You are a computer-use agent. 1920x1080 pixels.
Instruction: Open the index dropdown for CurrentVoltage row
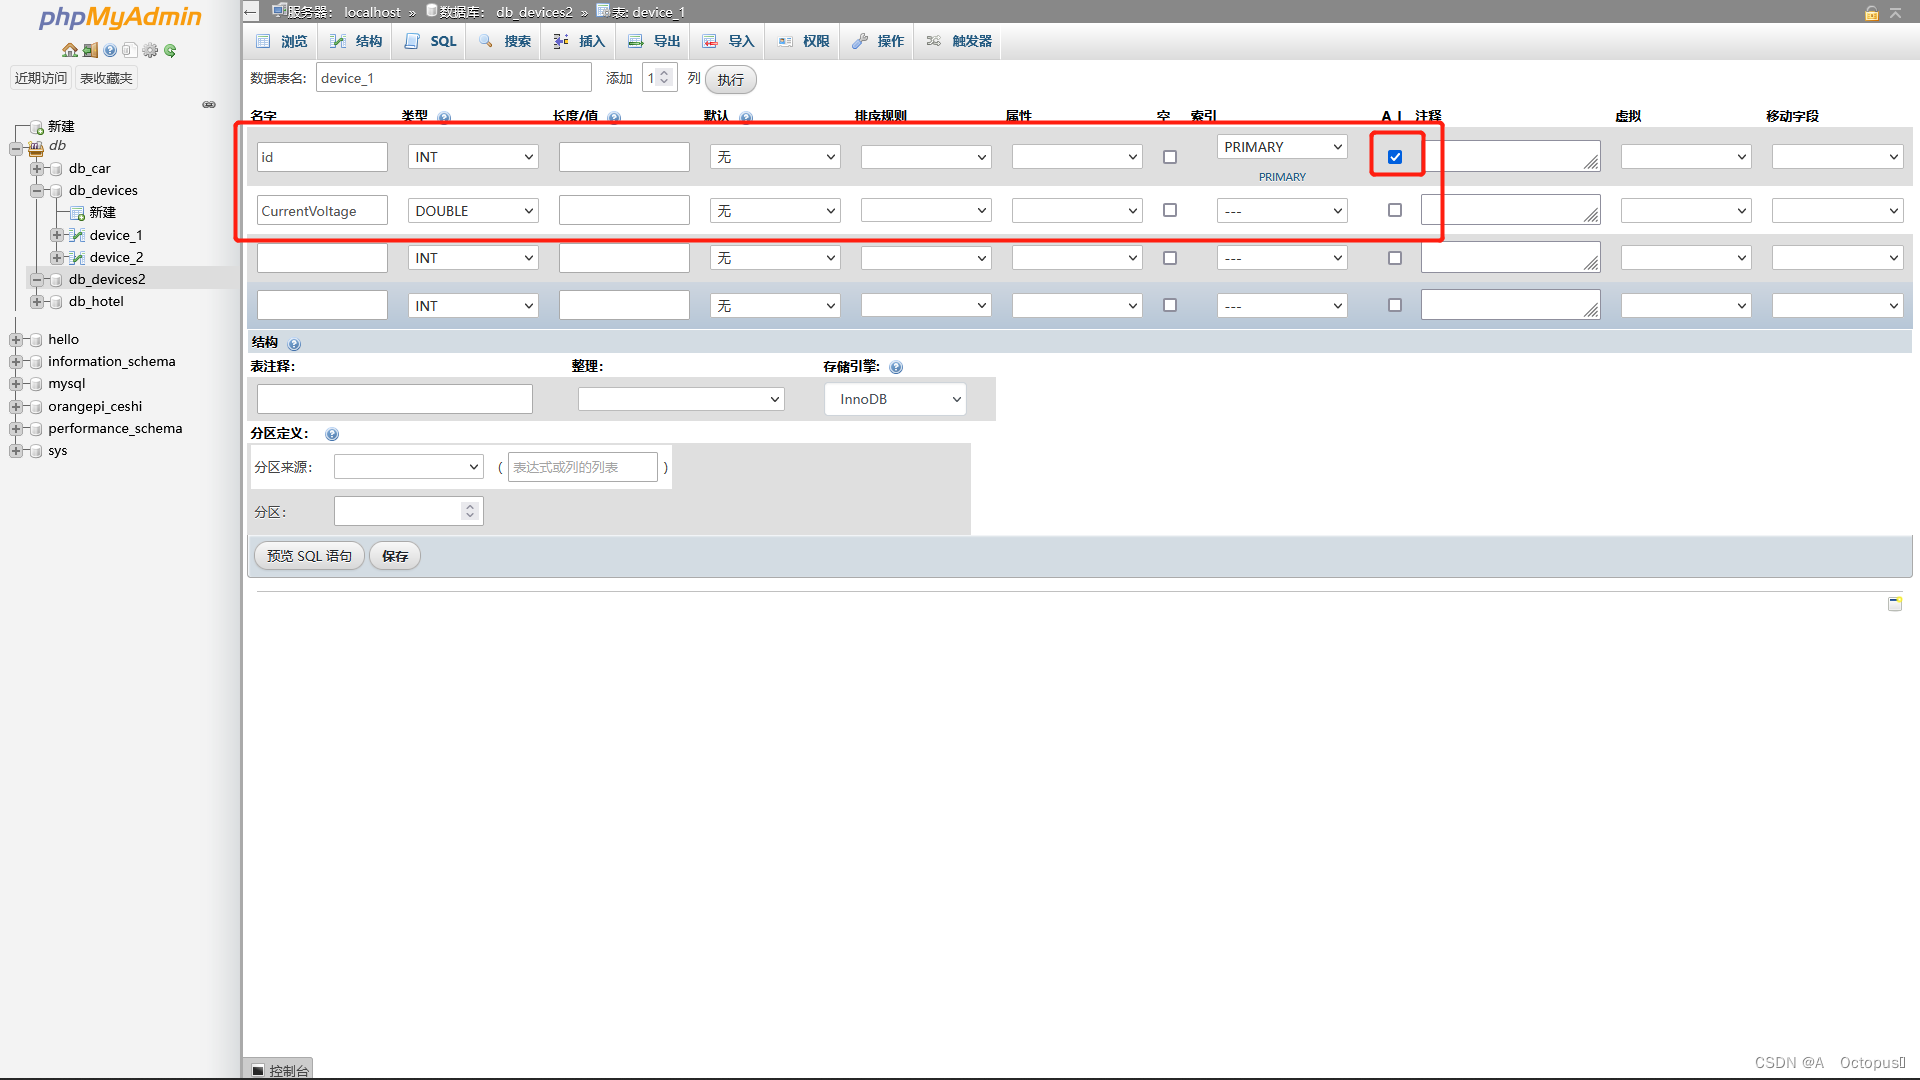tap(1282, 211)
